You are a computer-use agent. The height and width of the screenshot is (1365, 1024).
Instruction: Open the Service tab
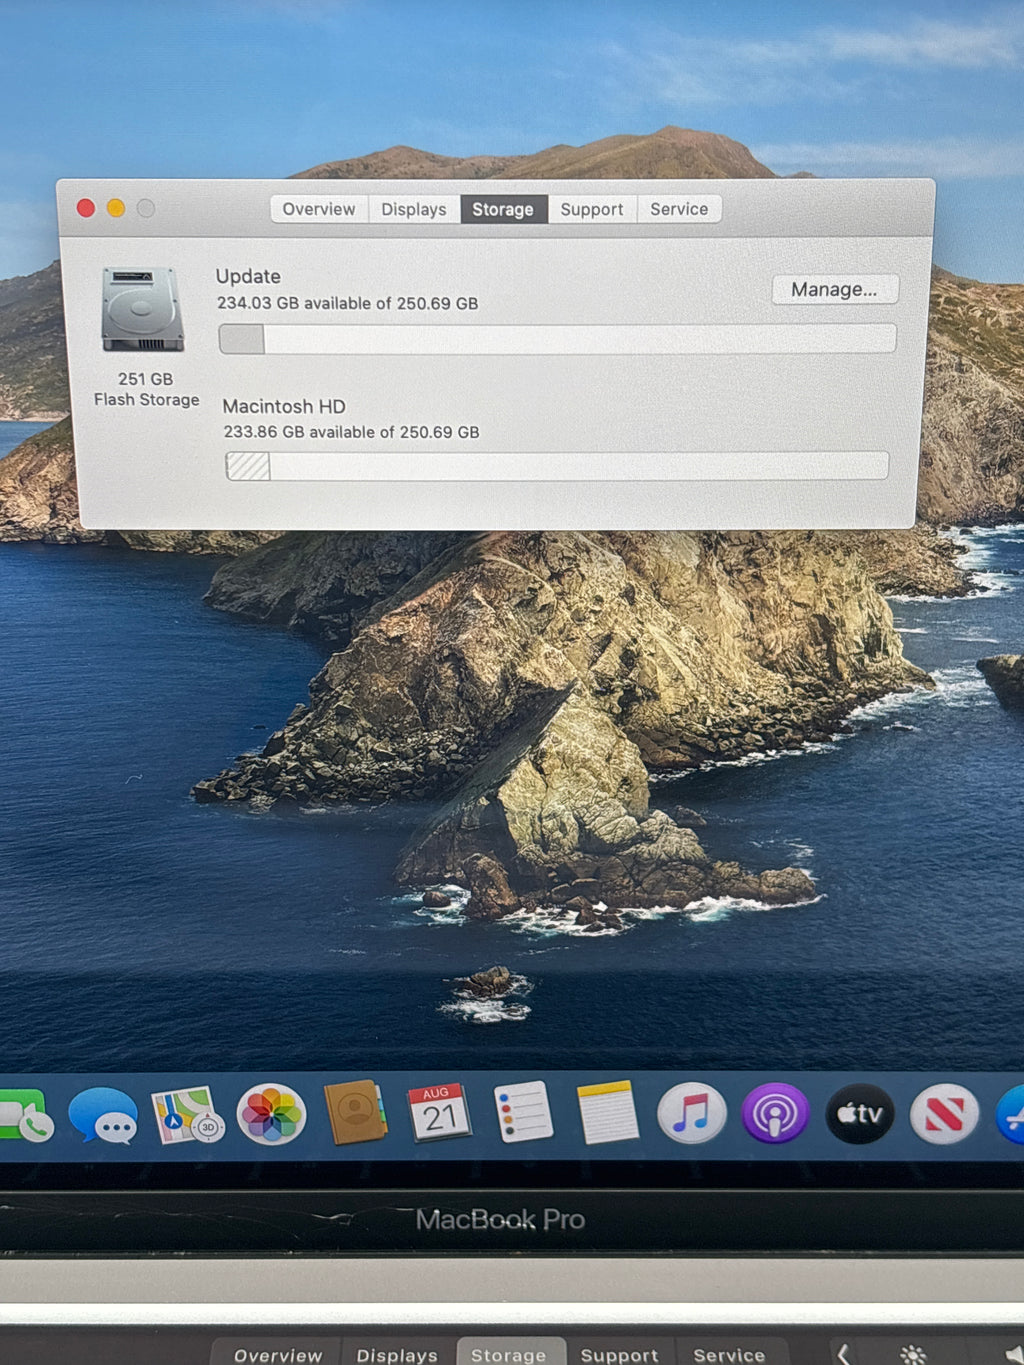click(679, 209)
